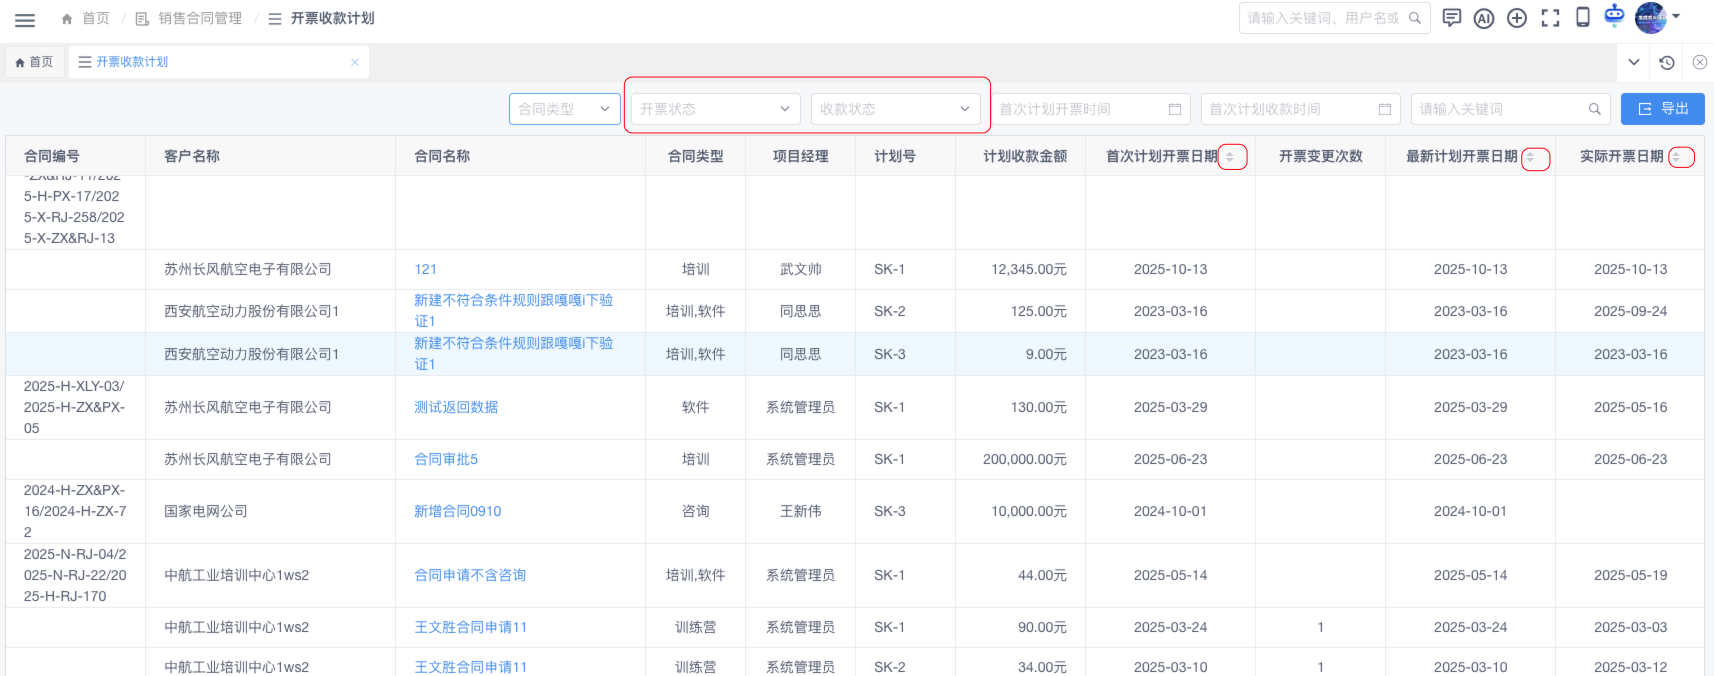Click the mobile phone icon in header

(x=1583, y=18)
